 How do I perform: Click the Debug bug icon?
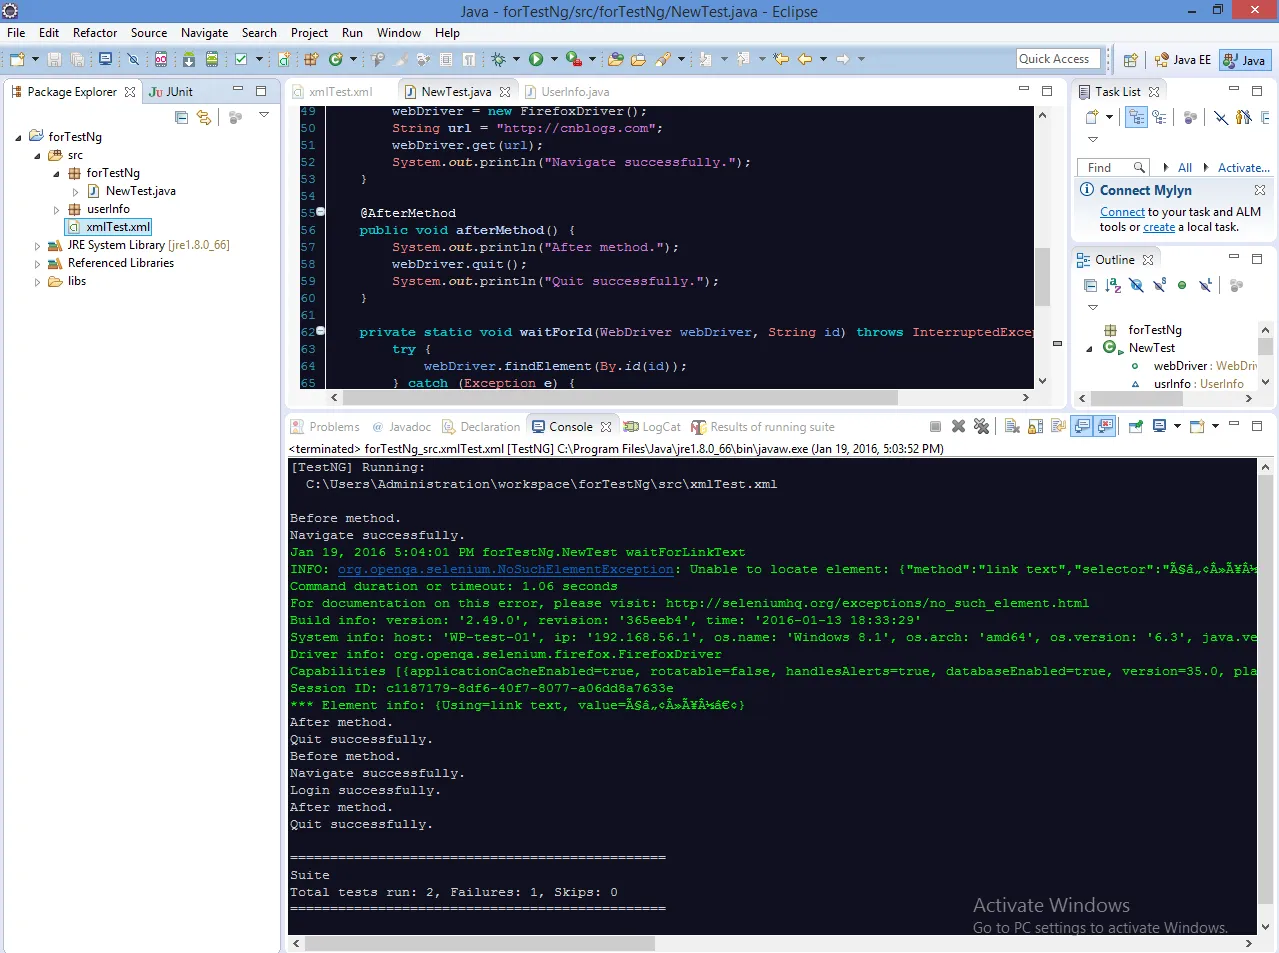pos(498,60)
